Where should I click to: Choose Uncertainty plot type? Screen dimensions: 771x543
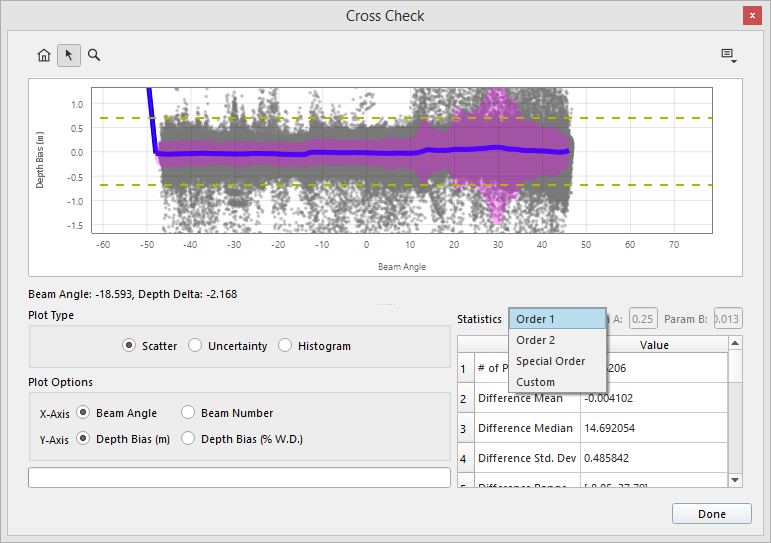[195, 346]
